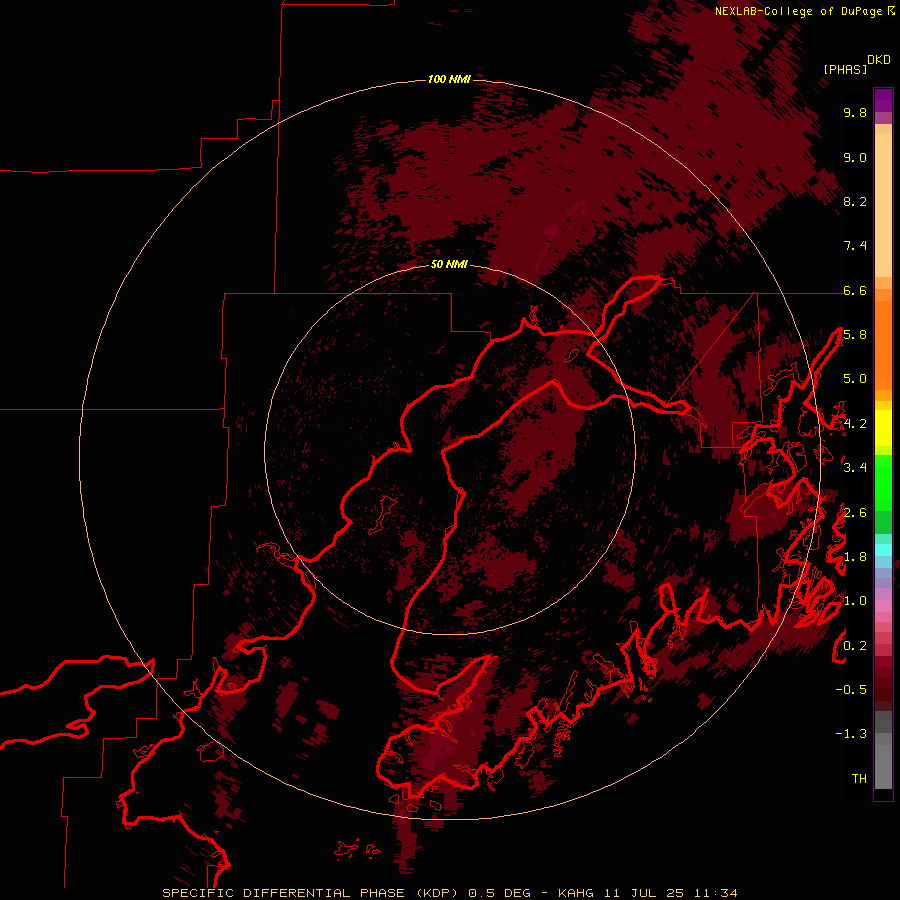Pick the bright green band of color scale
The width and height of the screenshot is (900, 900).
pyautogui.click(x=883, y=482)
